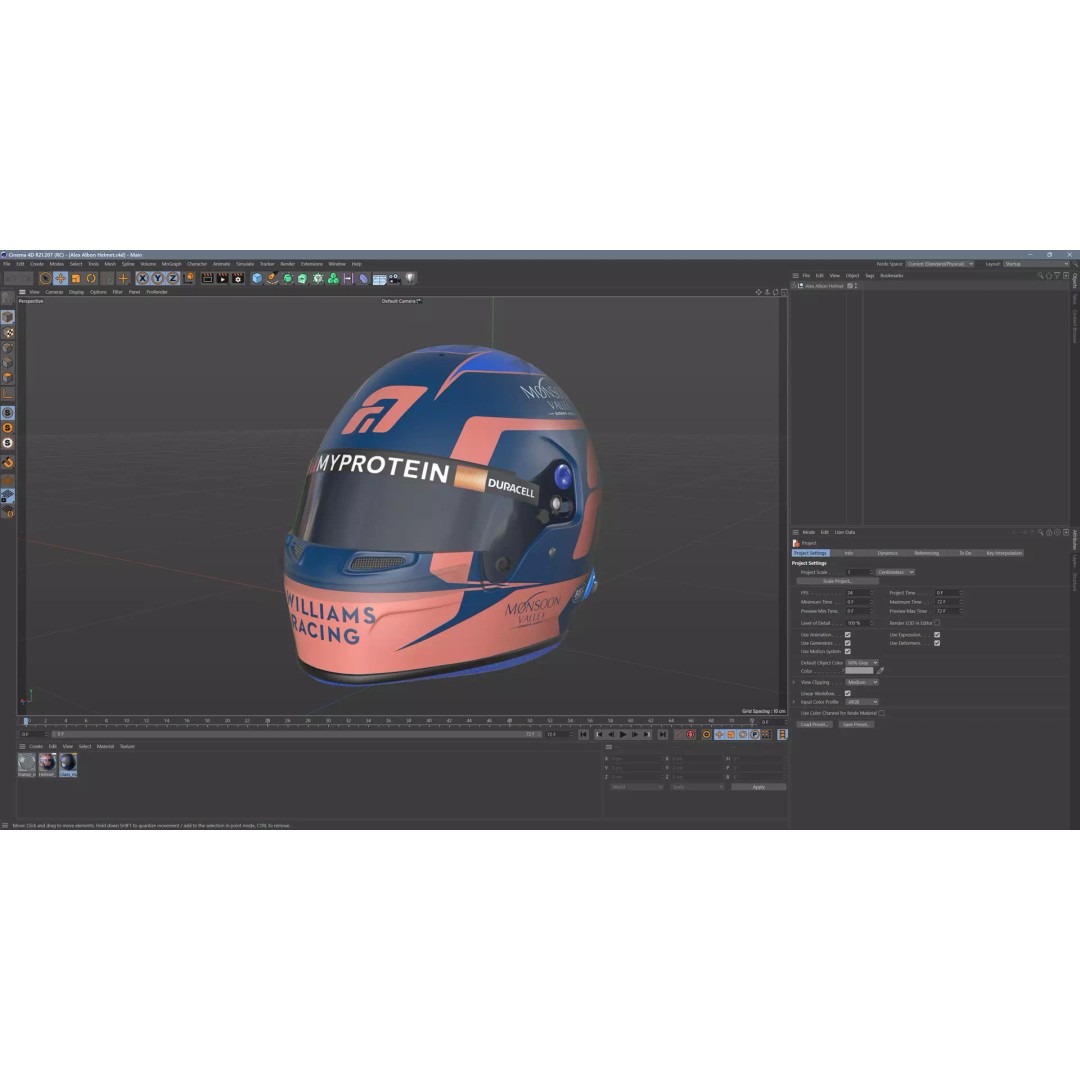Click the Load Preset button
Image resolution: width=1080 pixels, height=1080 pixels.
click(x=814, y=724)
